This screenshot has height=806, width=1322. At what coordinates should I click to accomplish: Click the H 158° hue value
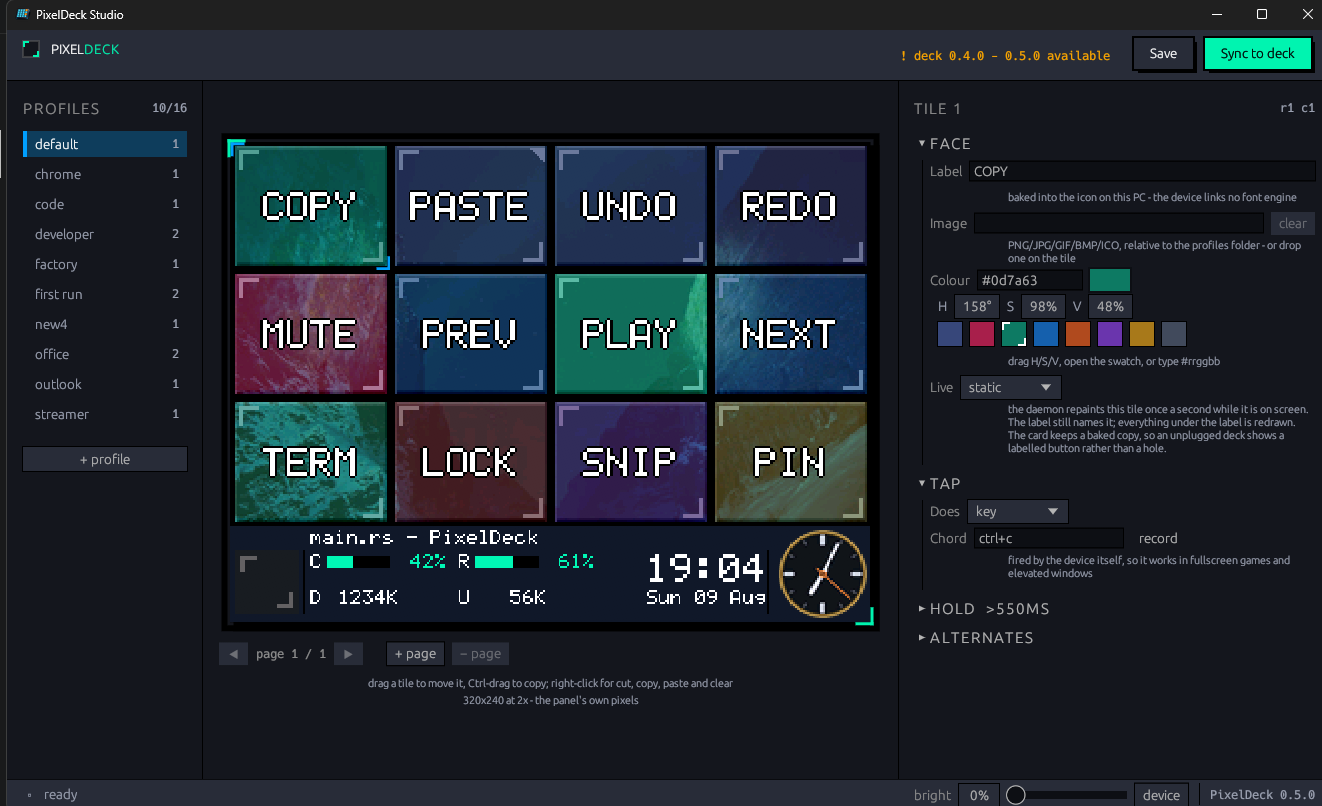977,306
